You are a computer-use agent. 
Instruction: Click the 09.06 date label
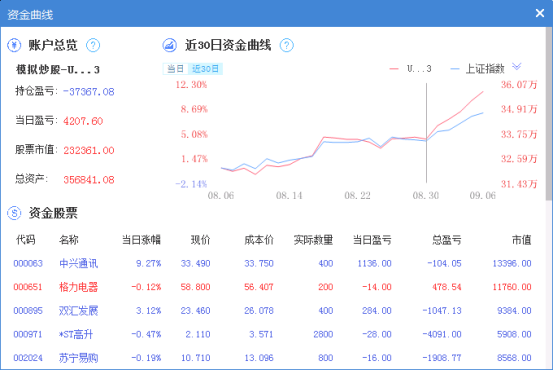tap(483, 195)
